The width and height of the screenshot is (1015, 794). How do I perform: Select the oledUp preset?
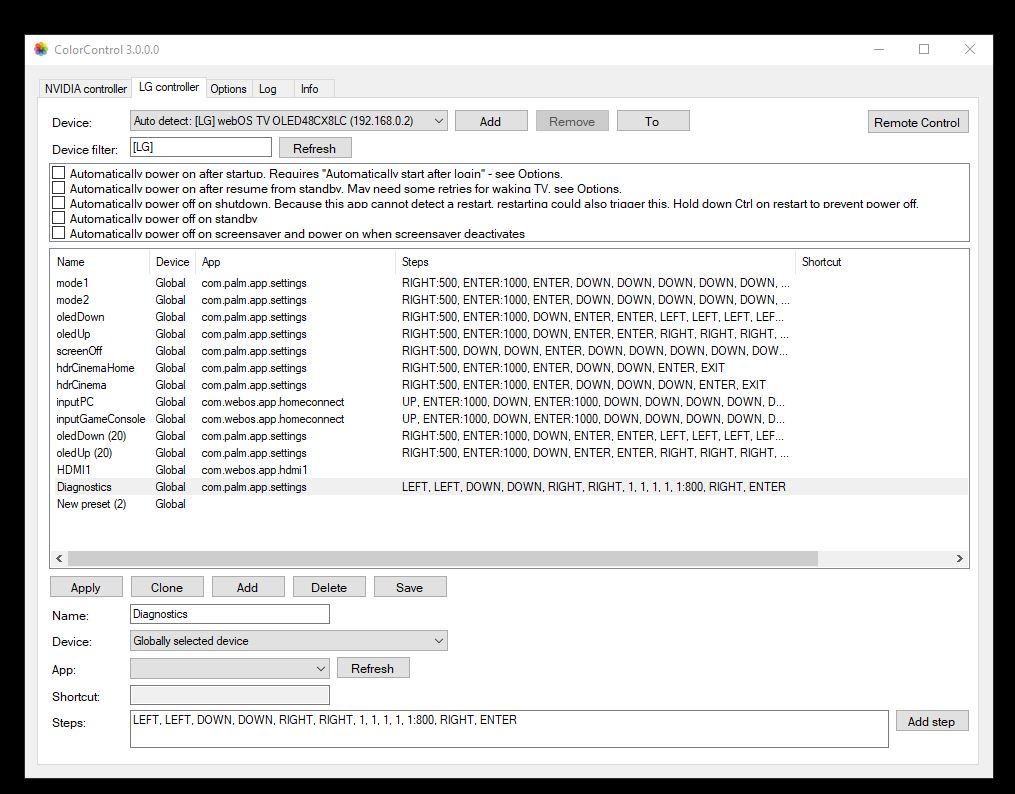coord(509,334)
